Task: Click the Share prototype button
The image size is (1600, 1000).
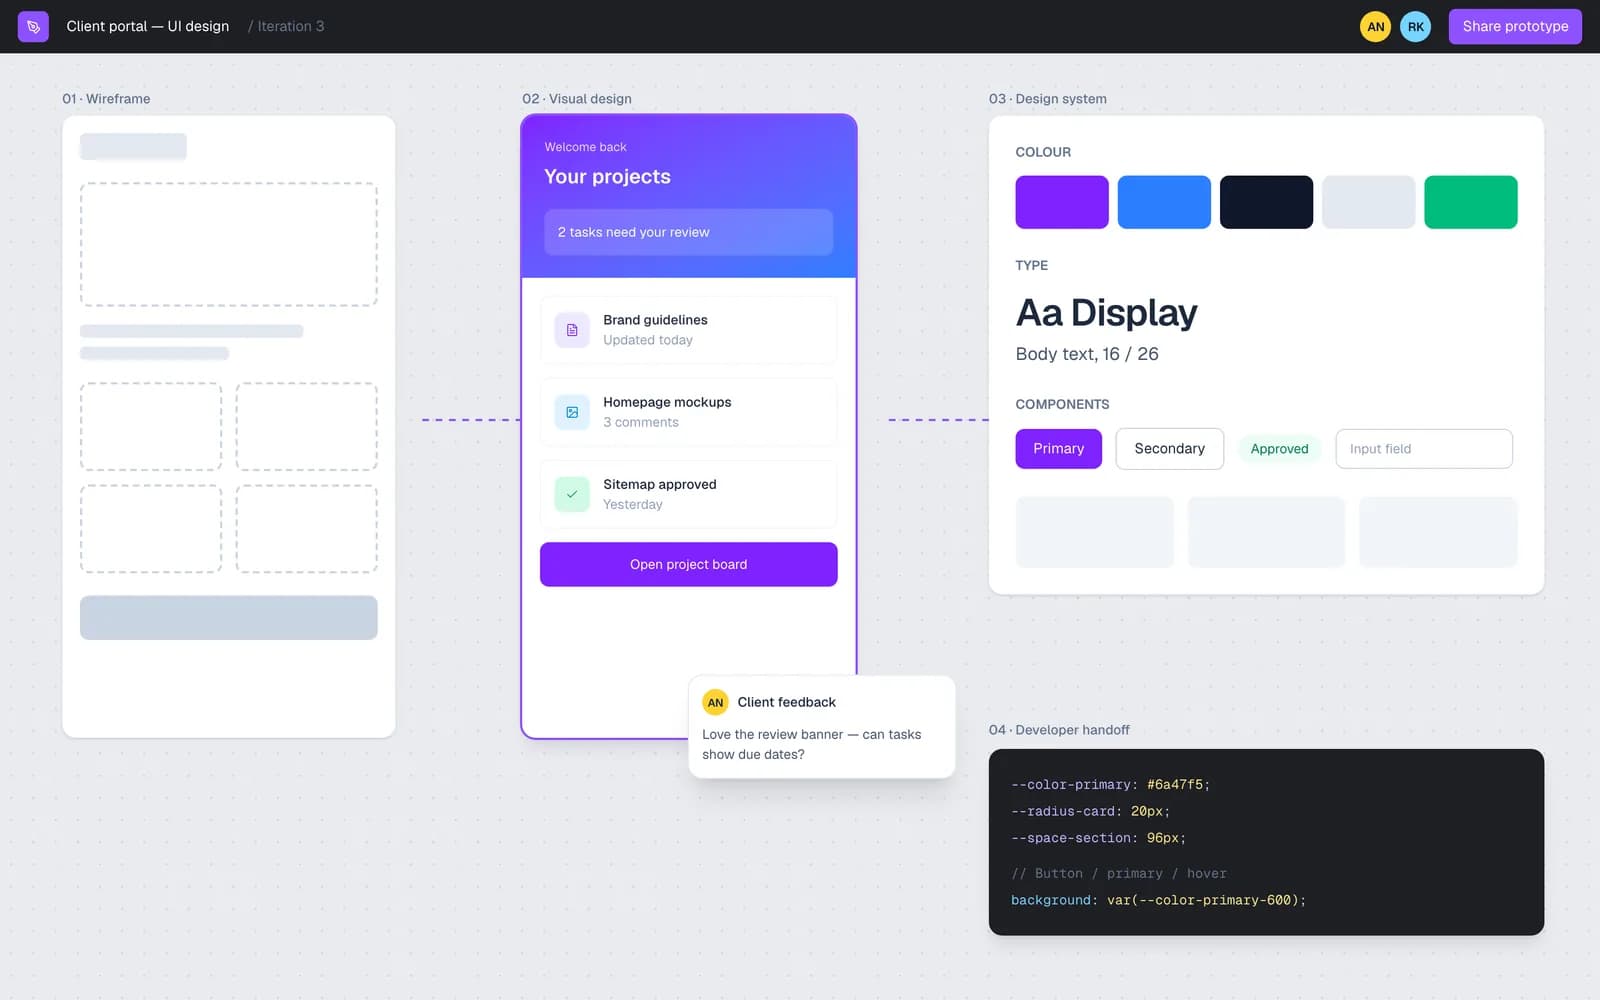Action: (1515, 27)
